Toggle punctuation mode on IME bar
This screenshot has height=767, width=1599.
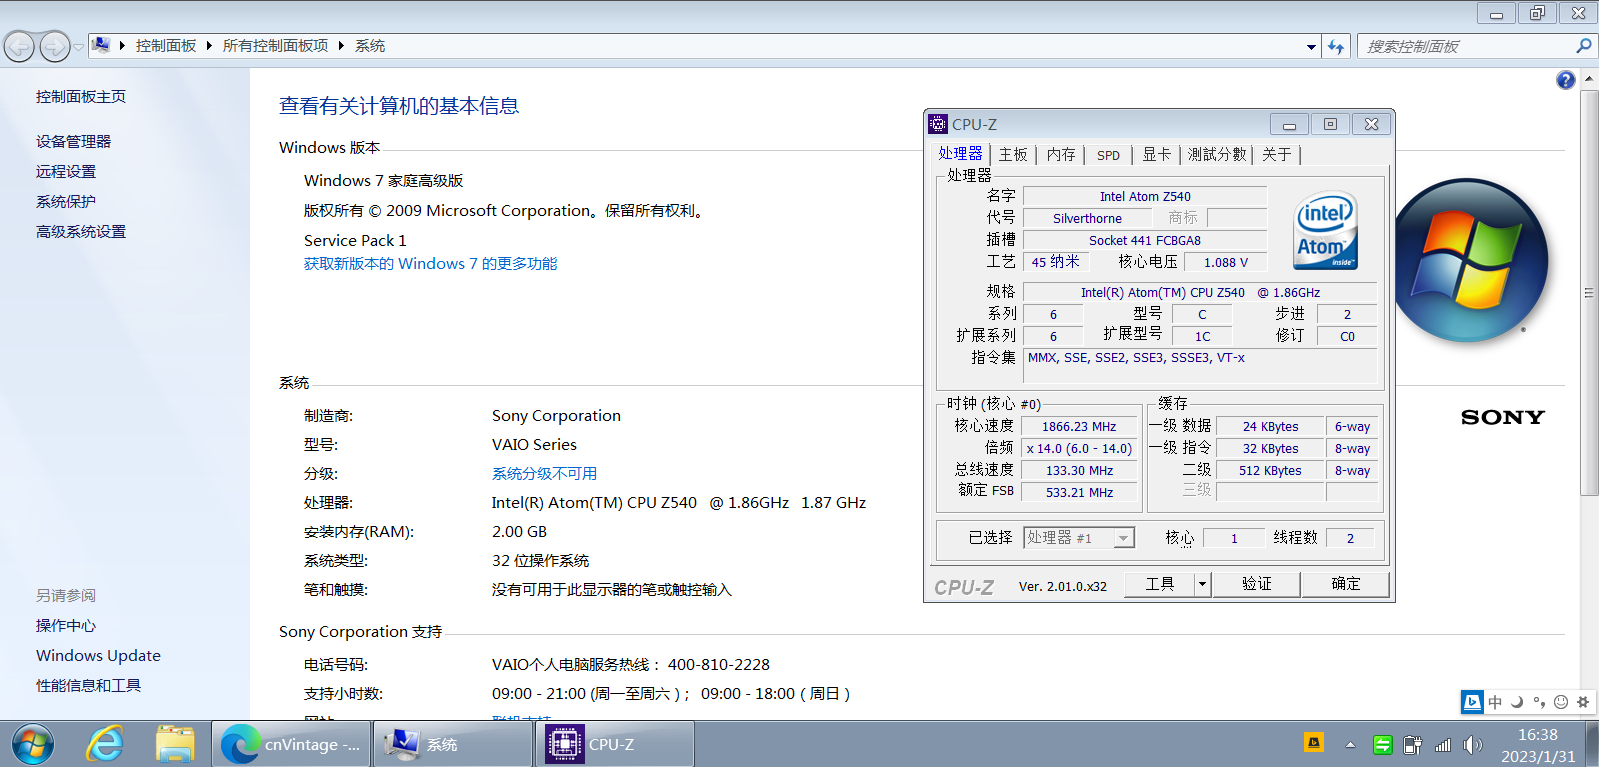click(1539, 702)
